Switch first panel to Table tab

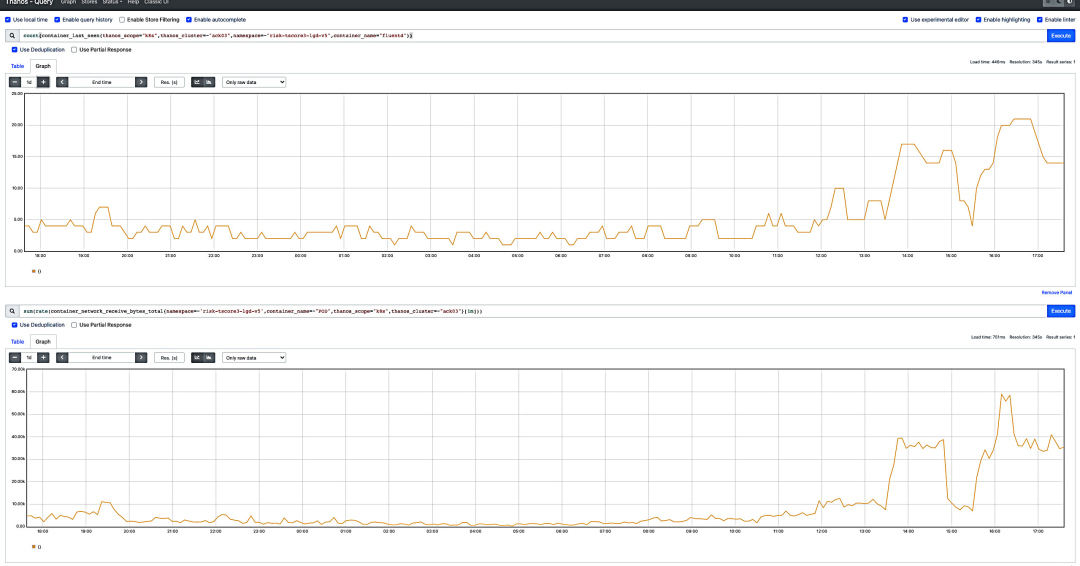(x=17, y=66)
